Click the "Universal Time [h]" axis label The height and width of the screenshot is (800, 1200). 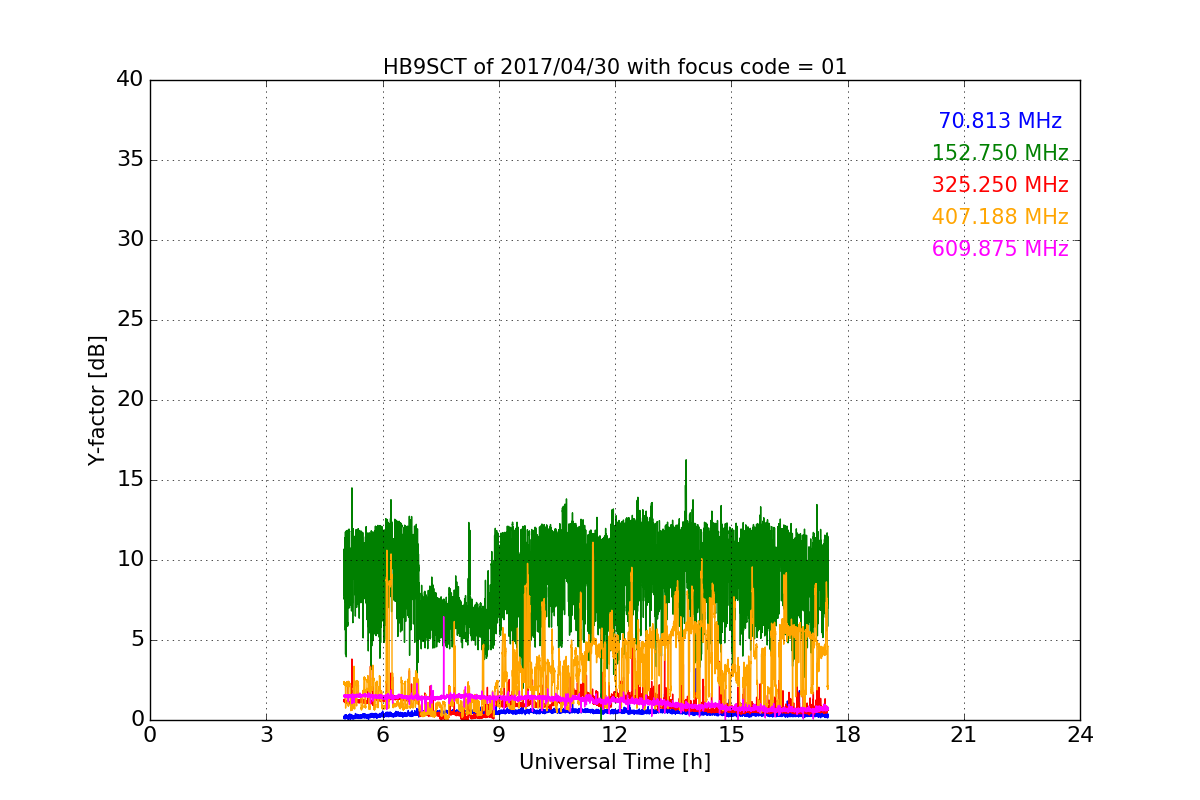click(x=615, y=762)
